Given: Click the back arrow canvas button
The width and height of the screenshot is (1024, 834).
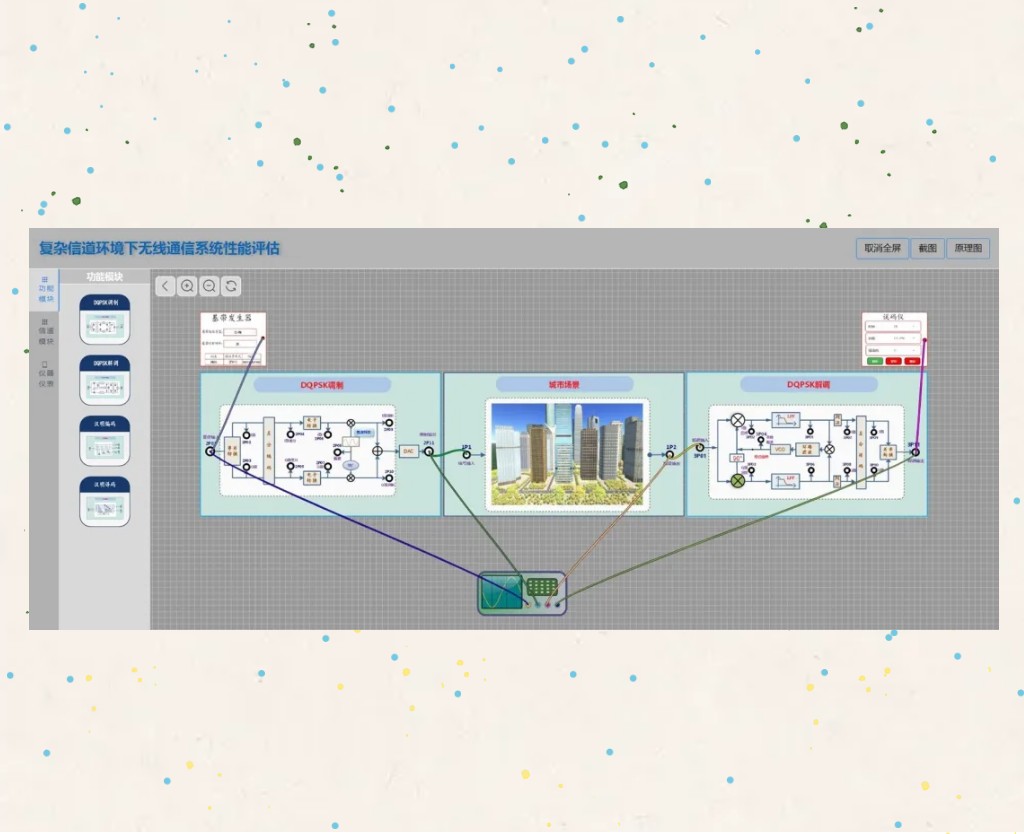Looking at the screenshot, I should 166,286.
